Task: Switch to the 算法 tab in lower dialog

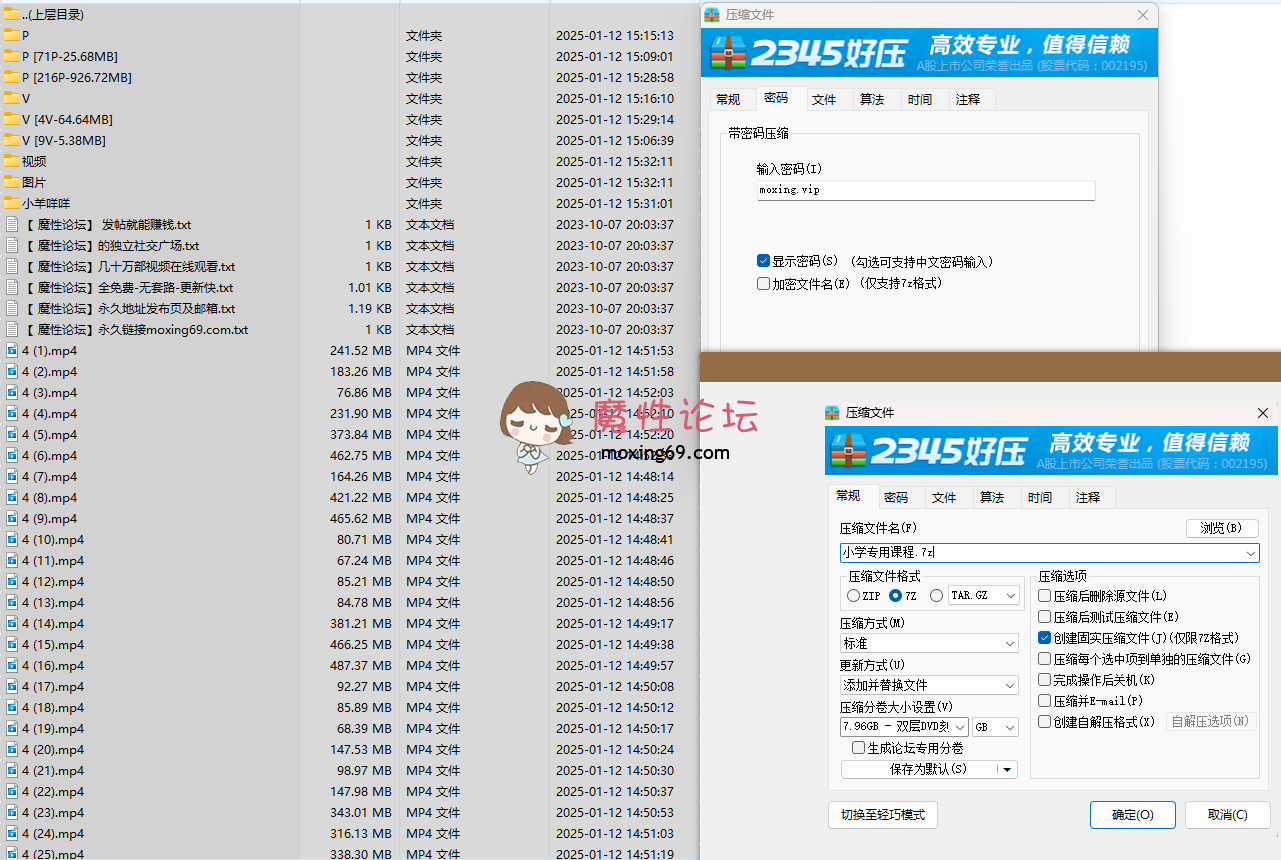Action: pos(992,497)
